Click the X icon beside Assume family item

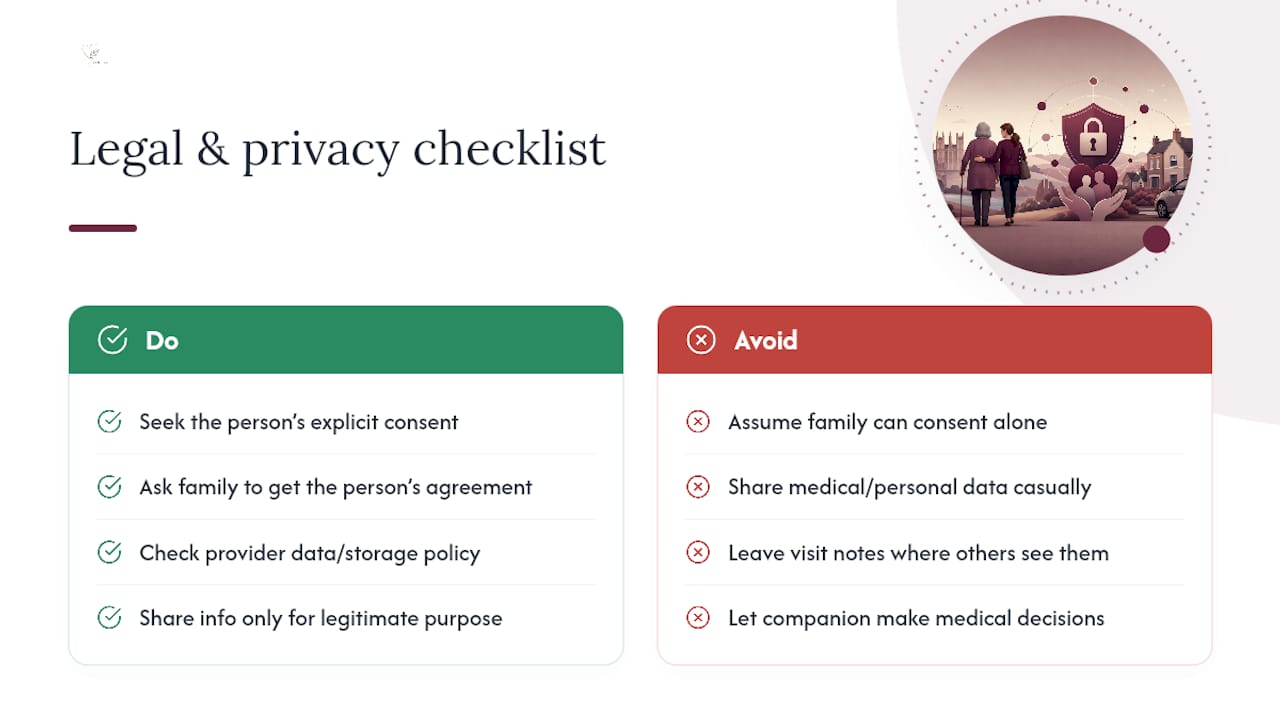click(698, 421)
